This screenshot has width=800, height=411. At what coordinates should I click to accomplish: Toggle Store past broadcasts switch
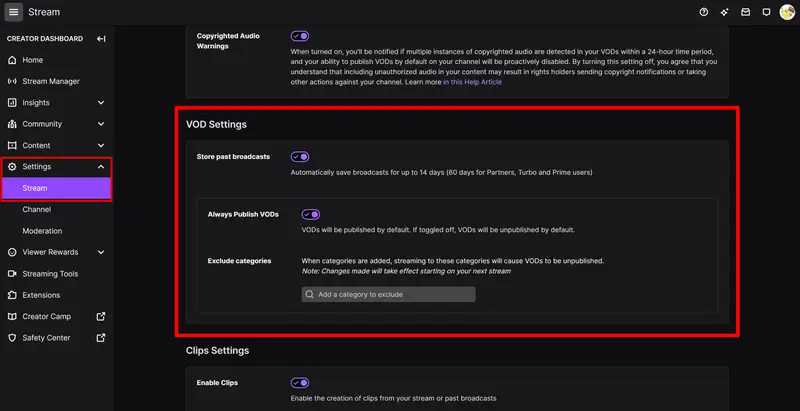click(x=300, y=157)
